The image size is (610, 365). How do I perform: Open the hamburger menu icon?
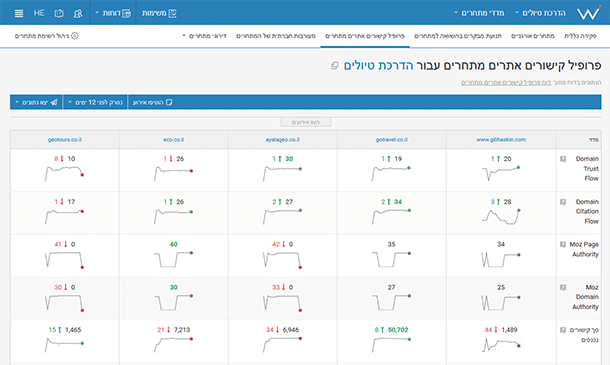(x=19, y=13)
